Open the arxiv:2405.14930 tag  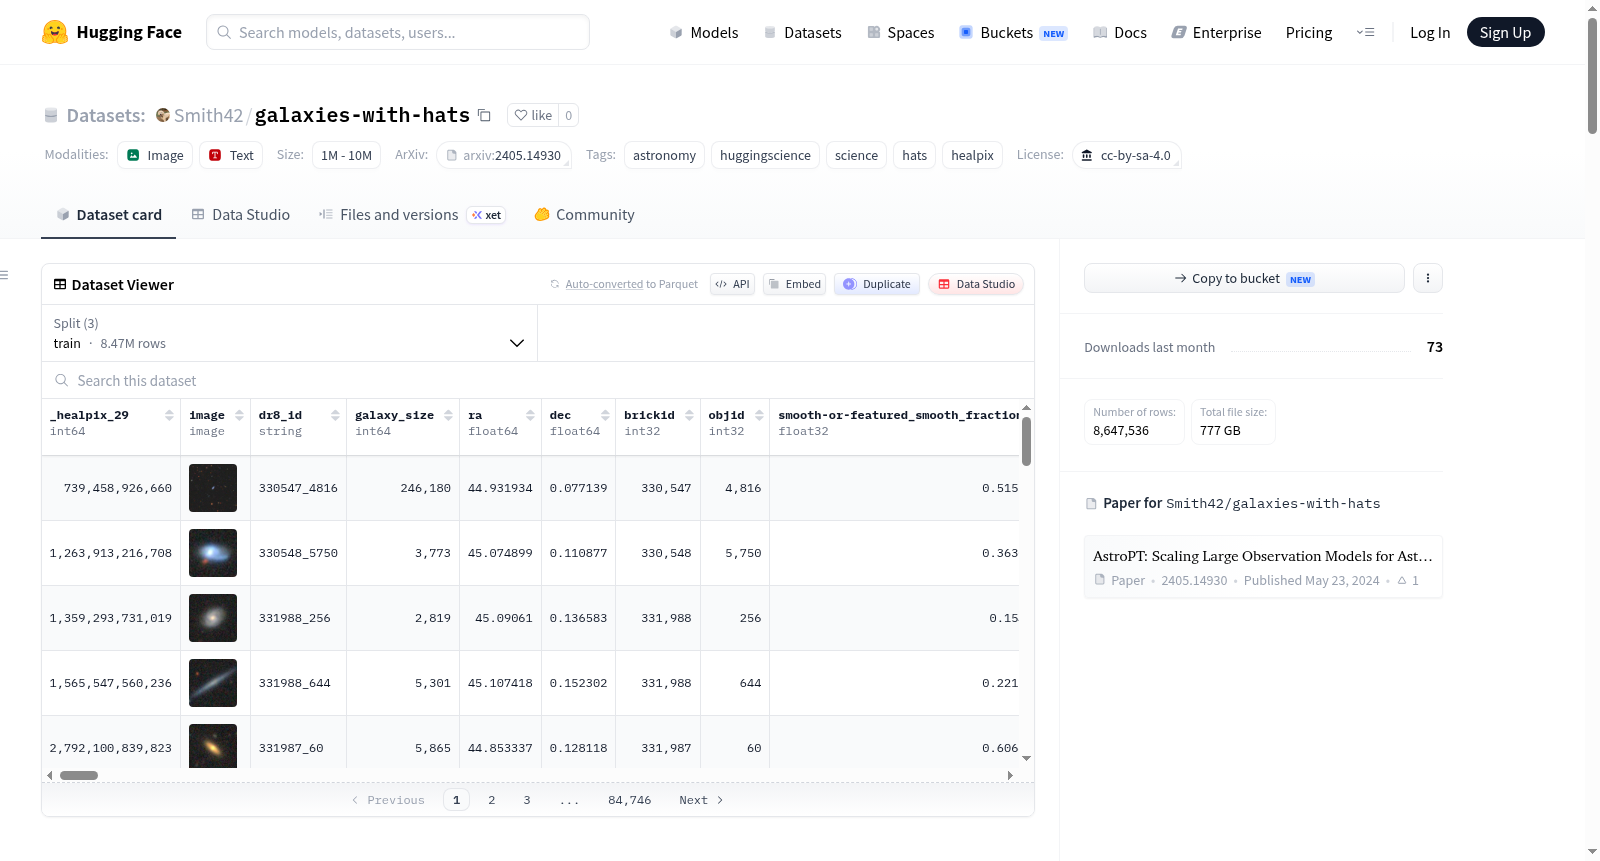coord(503,155)
